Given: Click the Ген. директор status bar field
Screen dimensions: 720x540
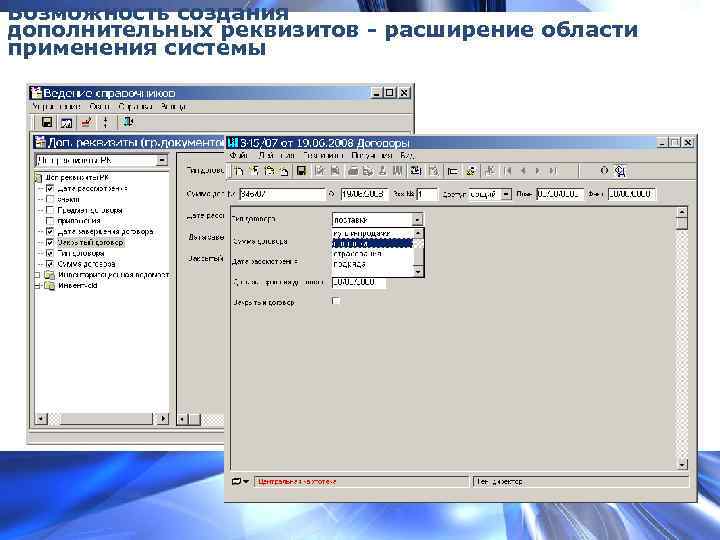Looking at the screenshot, I should pyautogui.click(x=581, y=482).
